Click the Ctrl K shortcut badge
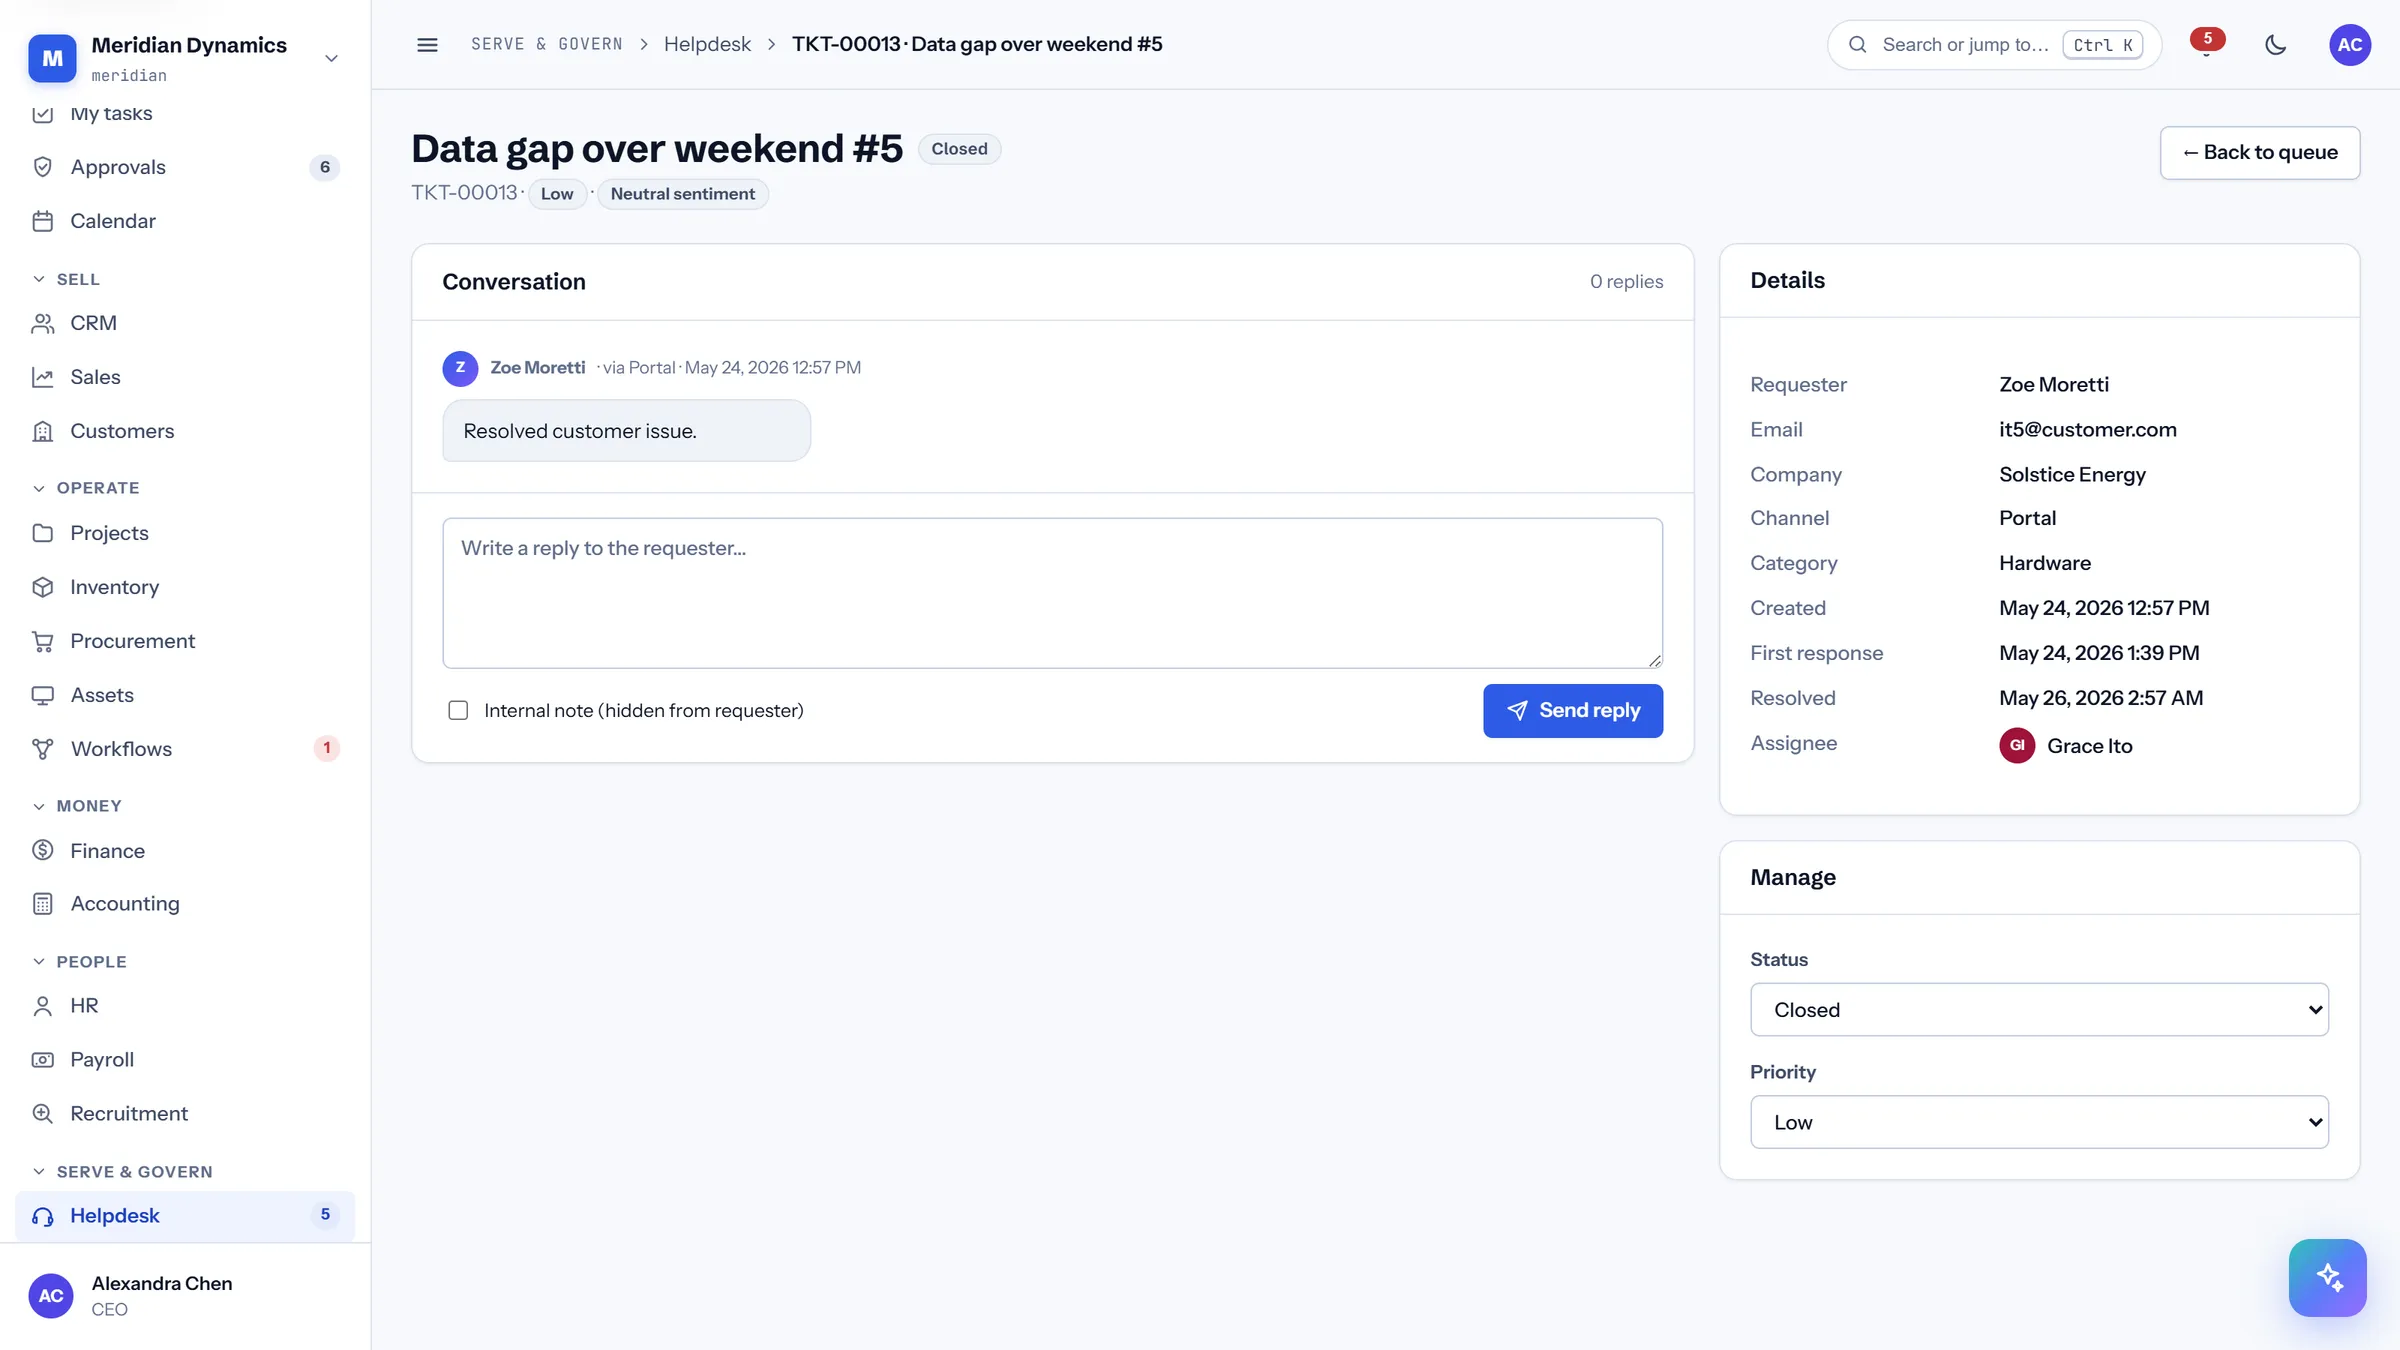 [x=2102, y=45]
